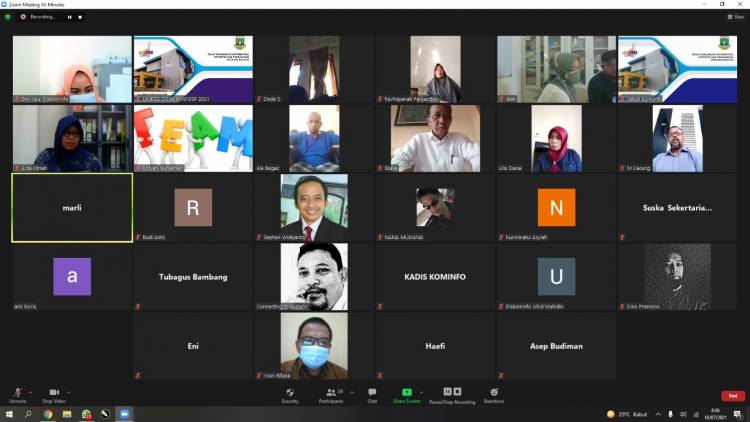Click the taskbar clock and date
This screenshot has width=750, height=422.
click(716, 414)
